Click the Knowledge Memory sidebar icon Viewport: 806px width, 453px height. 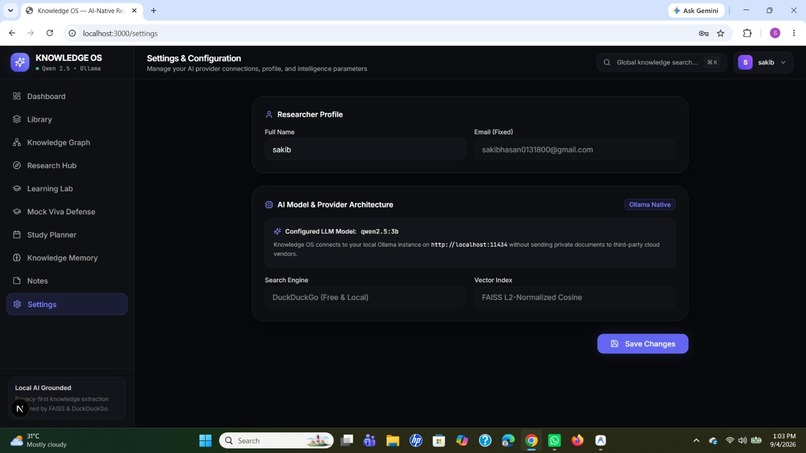[17, 258]
